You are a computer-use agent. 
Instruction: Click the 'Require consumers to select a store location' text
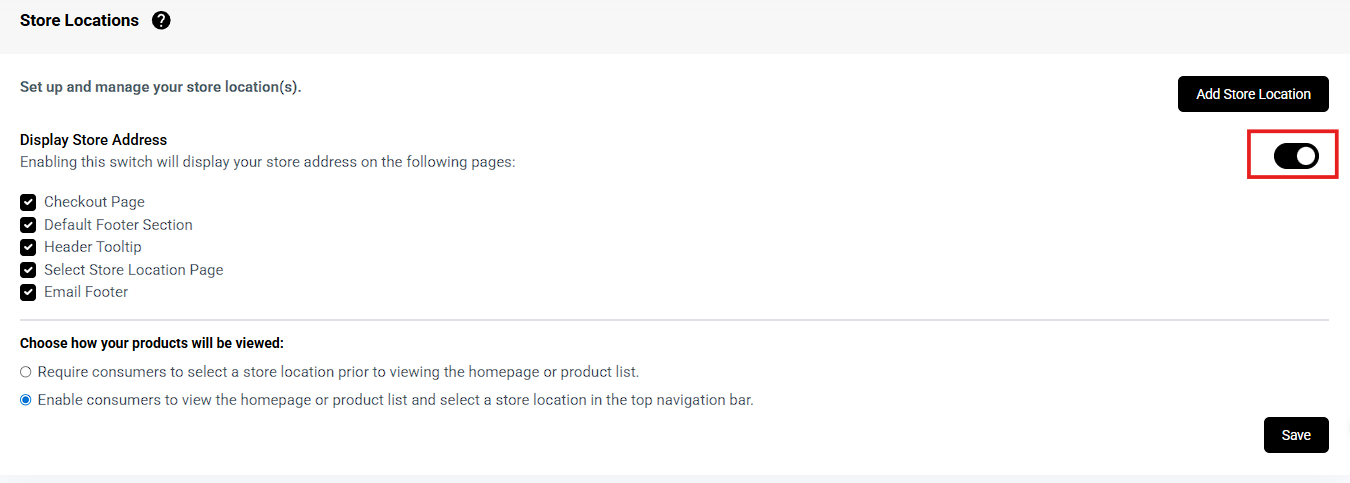(338, 372)
